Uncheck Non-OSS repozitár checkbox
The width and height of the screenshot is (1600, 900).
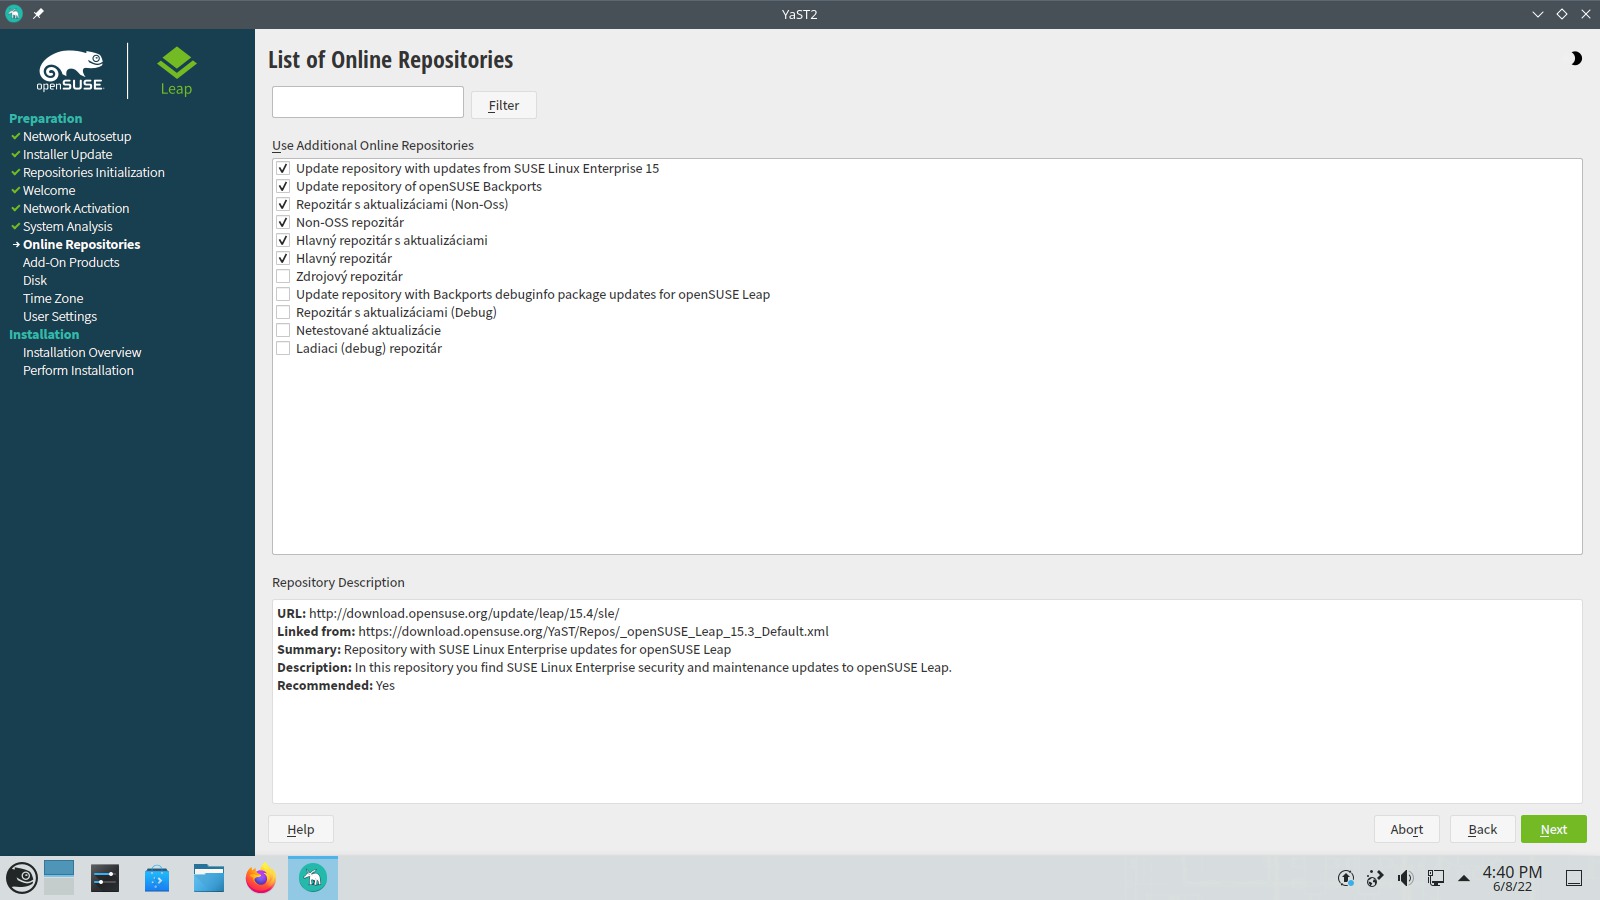pyautogui.click(x=283, y=222)
